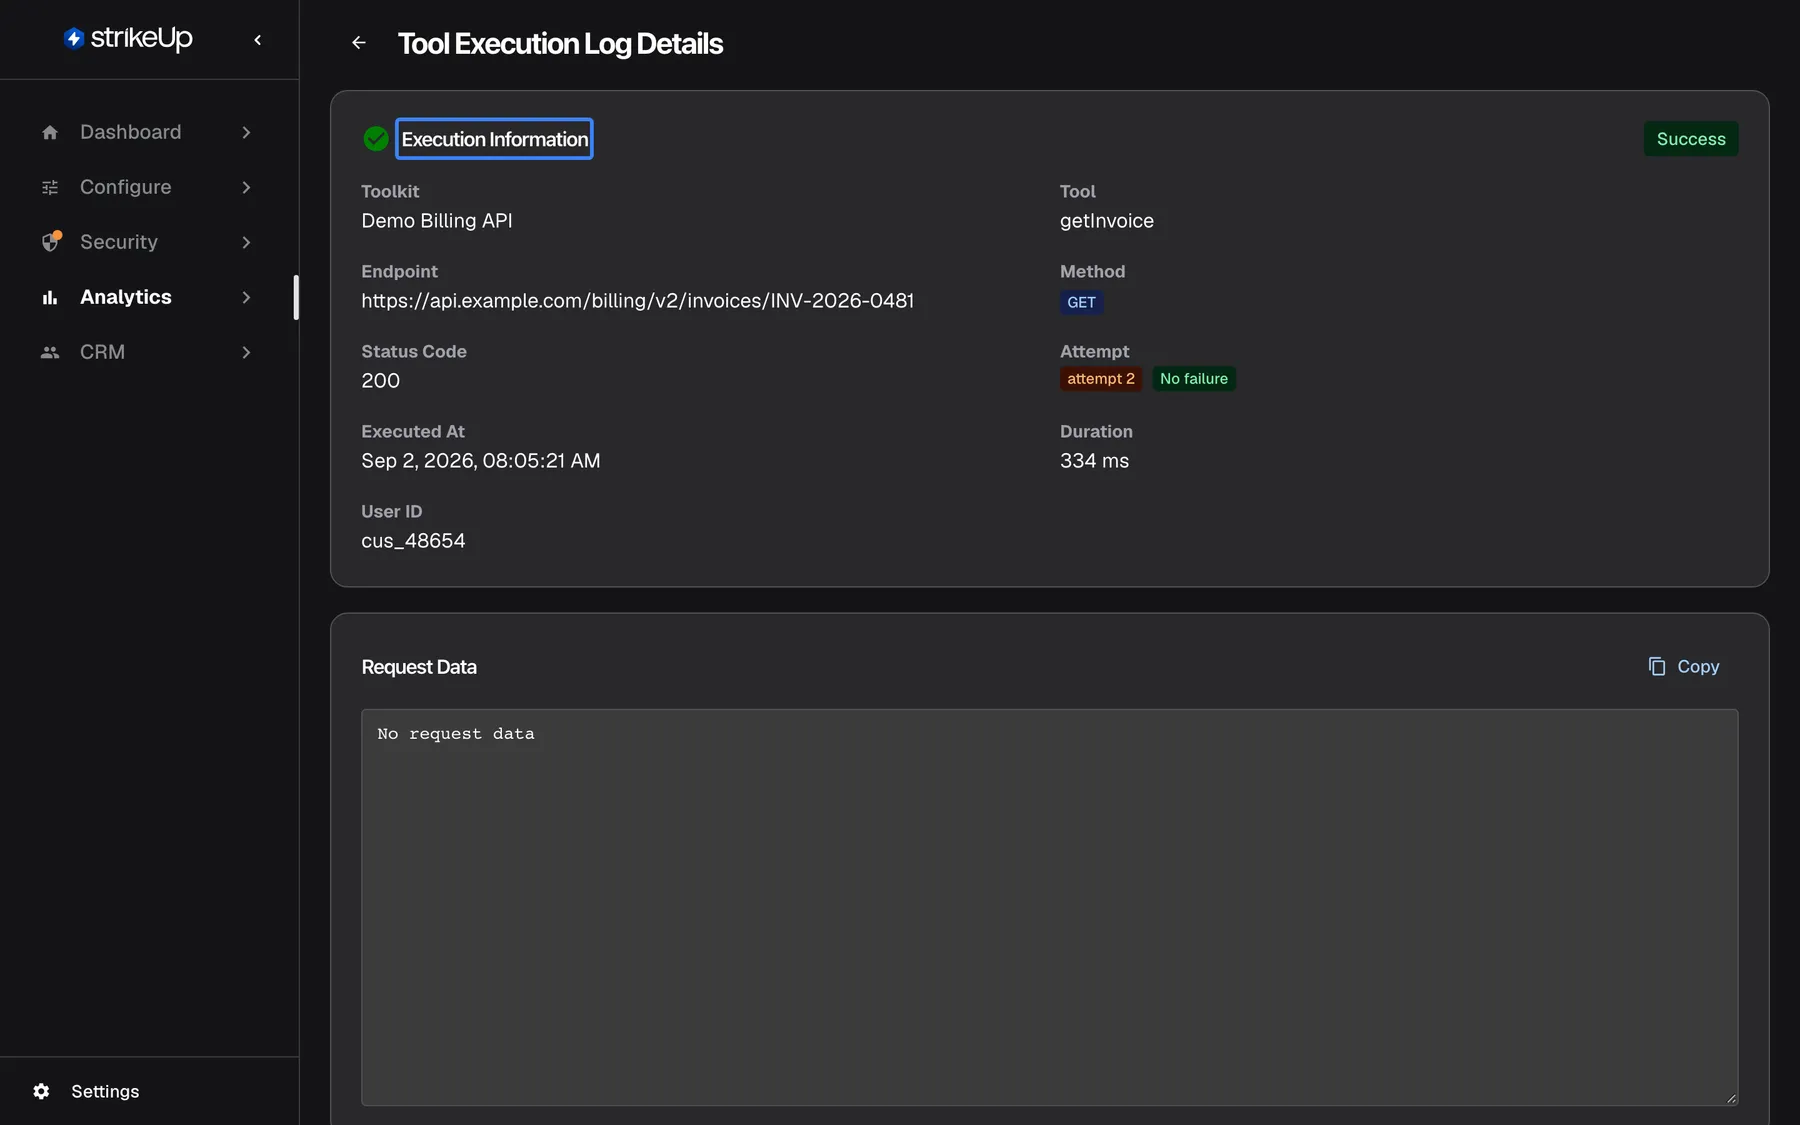Image resolution: width=1800 pixels, height=1125 pixels.
Task: Open the Security menu item
Action: click(148, 242)
